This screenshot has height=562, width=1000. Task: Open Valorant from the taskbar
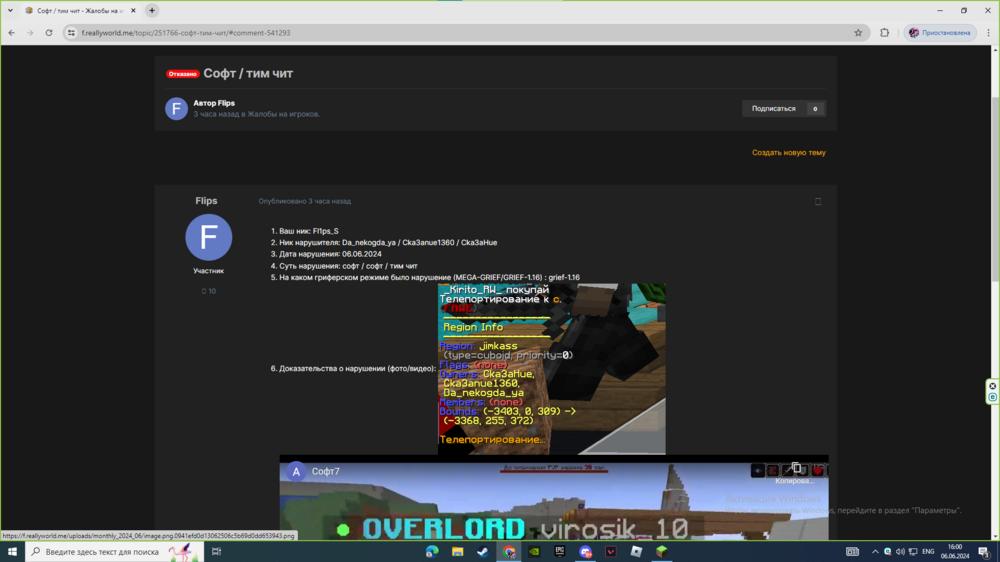tap(611, 552)
